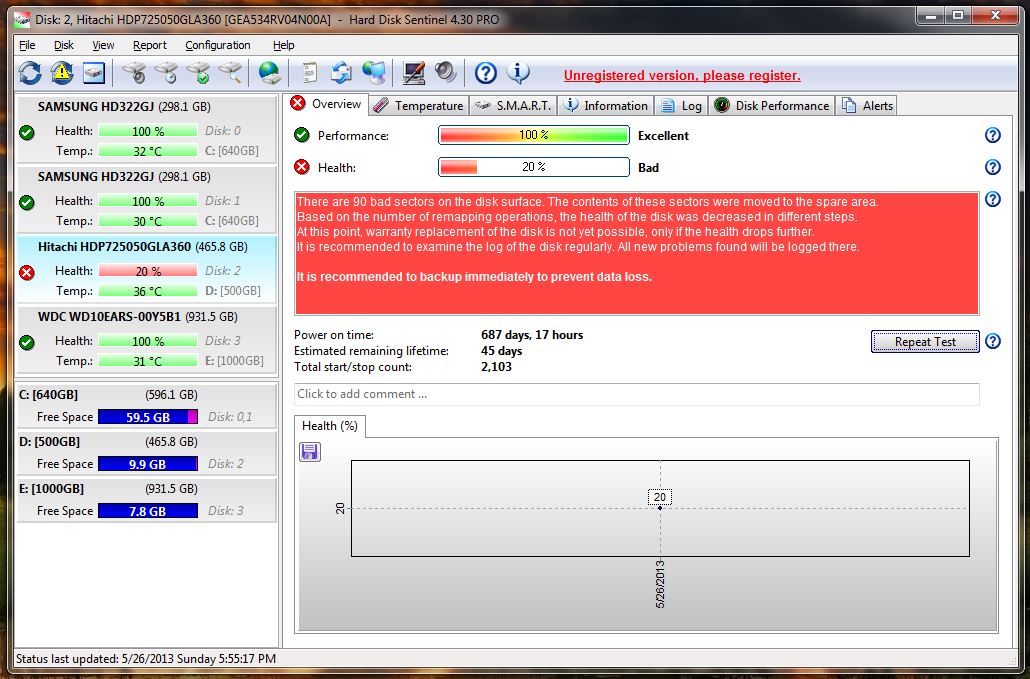
Task: Open the Disk menu
Action: (64, 45)
